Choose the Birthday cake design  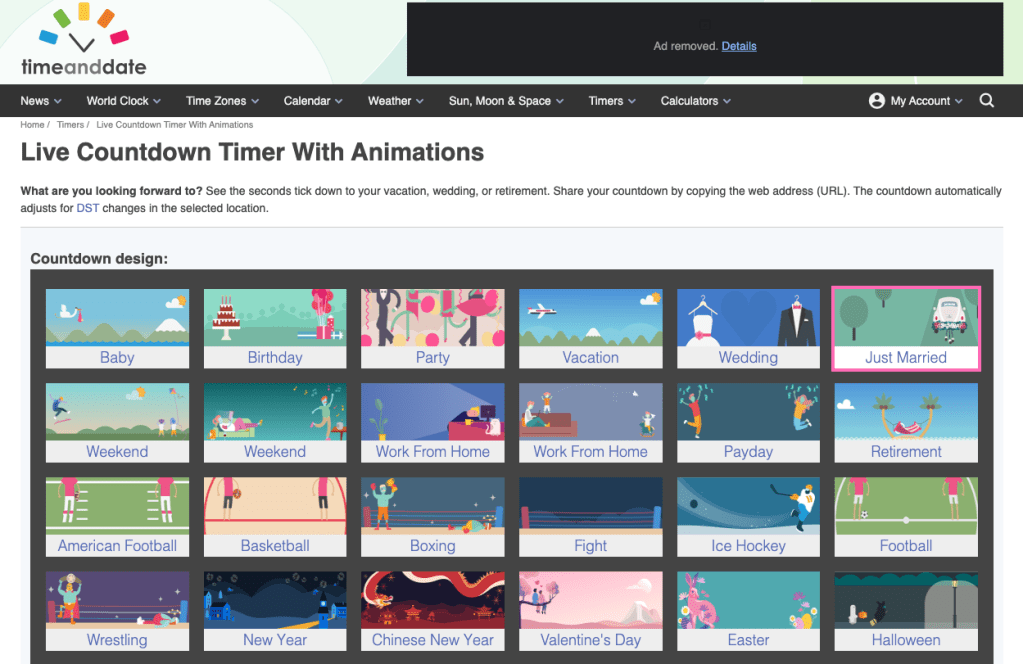pos(275,328)
